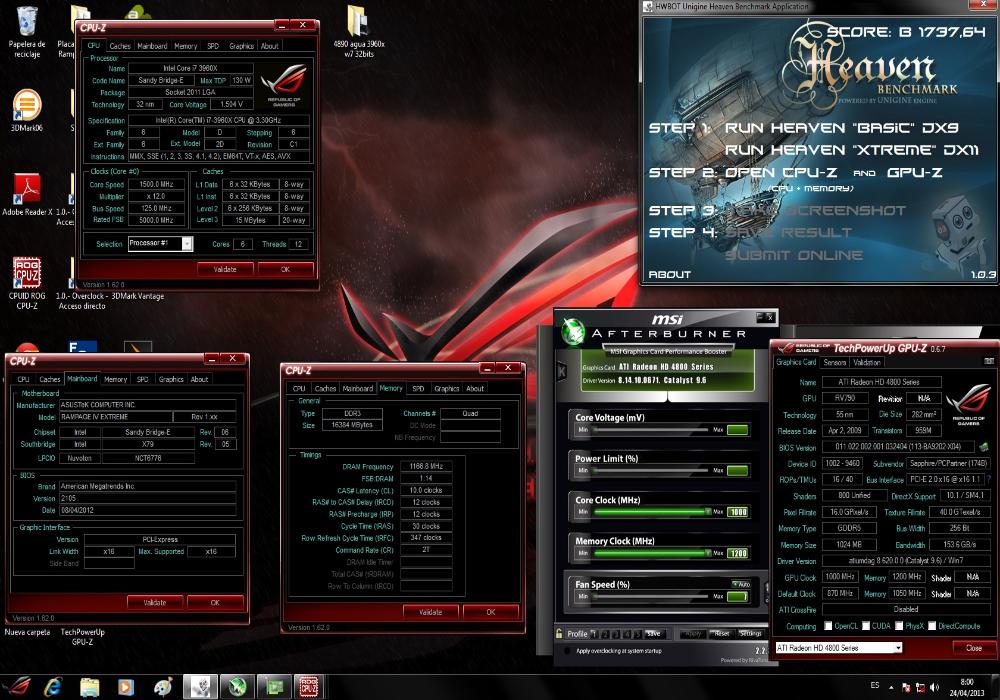Viewport: 1000px width, 700px height.
Task: Switch to the Heaven Benchmark taskbar button
Action: click(200, 687)
